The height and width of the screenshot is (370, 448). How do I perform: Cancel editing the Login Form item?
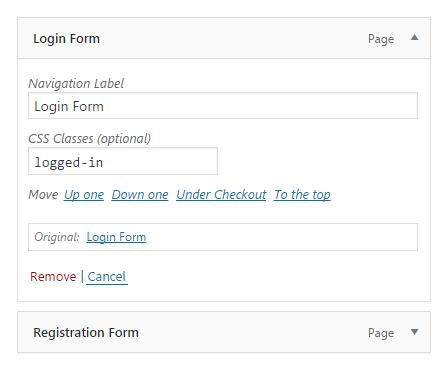[x=107, y=277]
